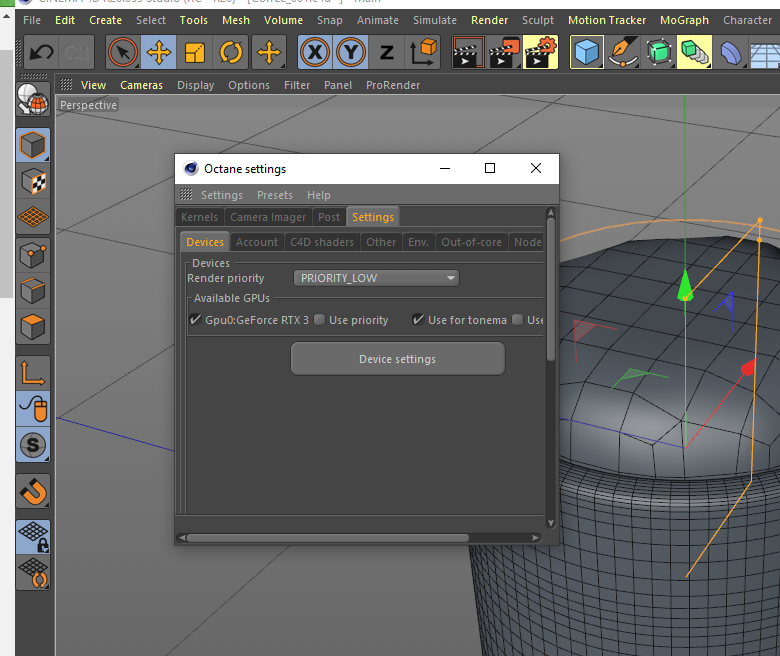Toggle Gpu0:GeForce RTX checkbox
This screenshot has width=780, height=656.
pyautogui.click(x=195, y=320)
